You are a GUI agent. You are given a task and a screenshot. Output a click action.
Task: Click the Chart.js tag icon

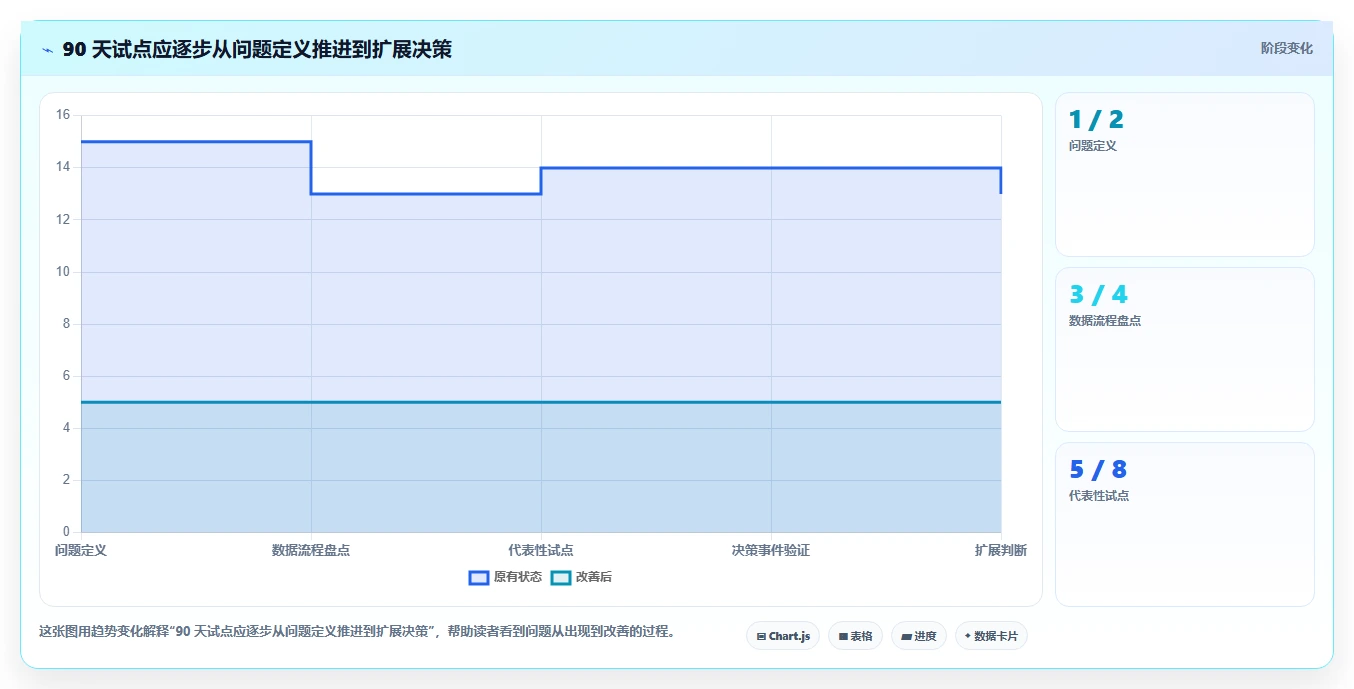pyautogui.click(x=761, y=636)
